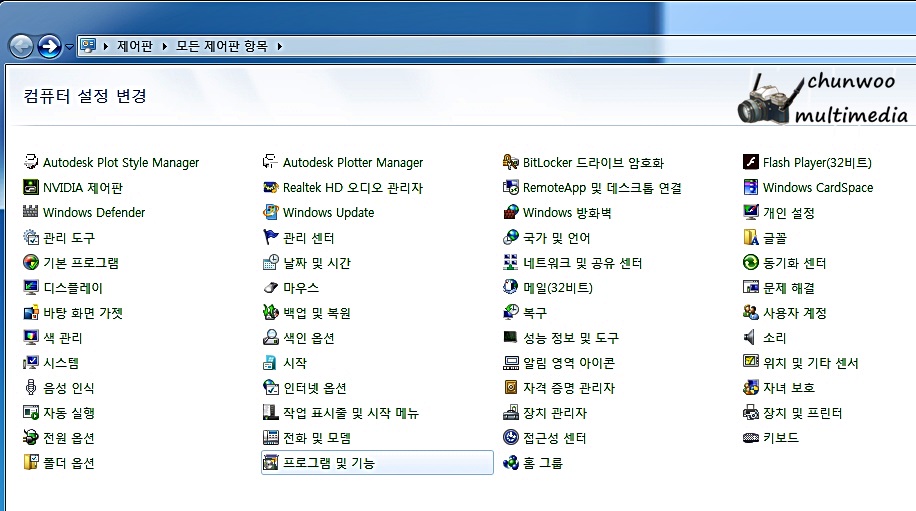916x511 pixels.
Task: Click the 홈 그룹 icon
Action: (x=511, y=463)
